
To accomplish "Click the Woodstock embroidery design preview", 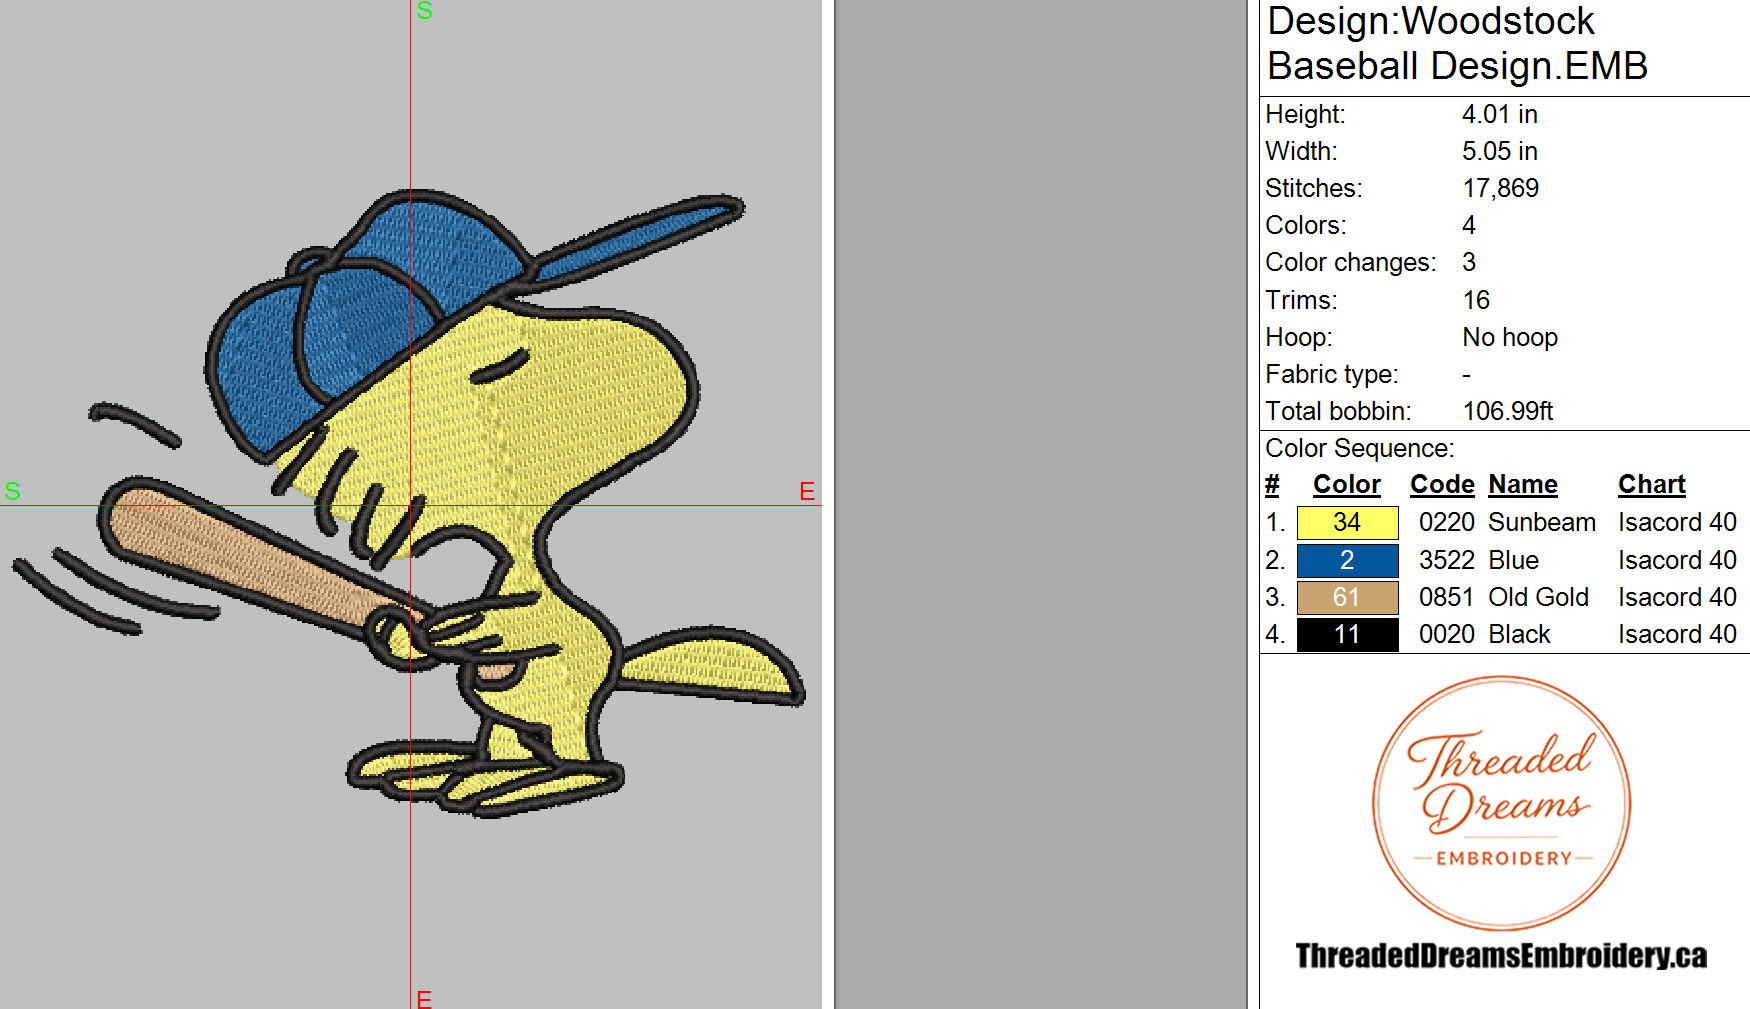I will (x=408, y=503).
